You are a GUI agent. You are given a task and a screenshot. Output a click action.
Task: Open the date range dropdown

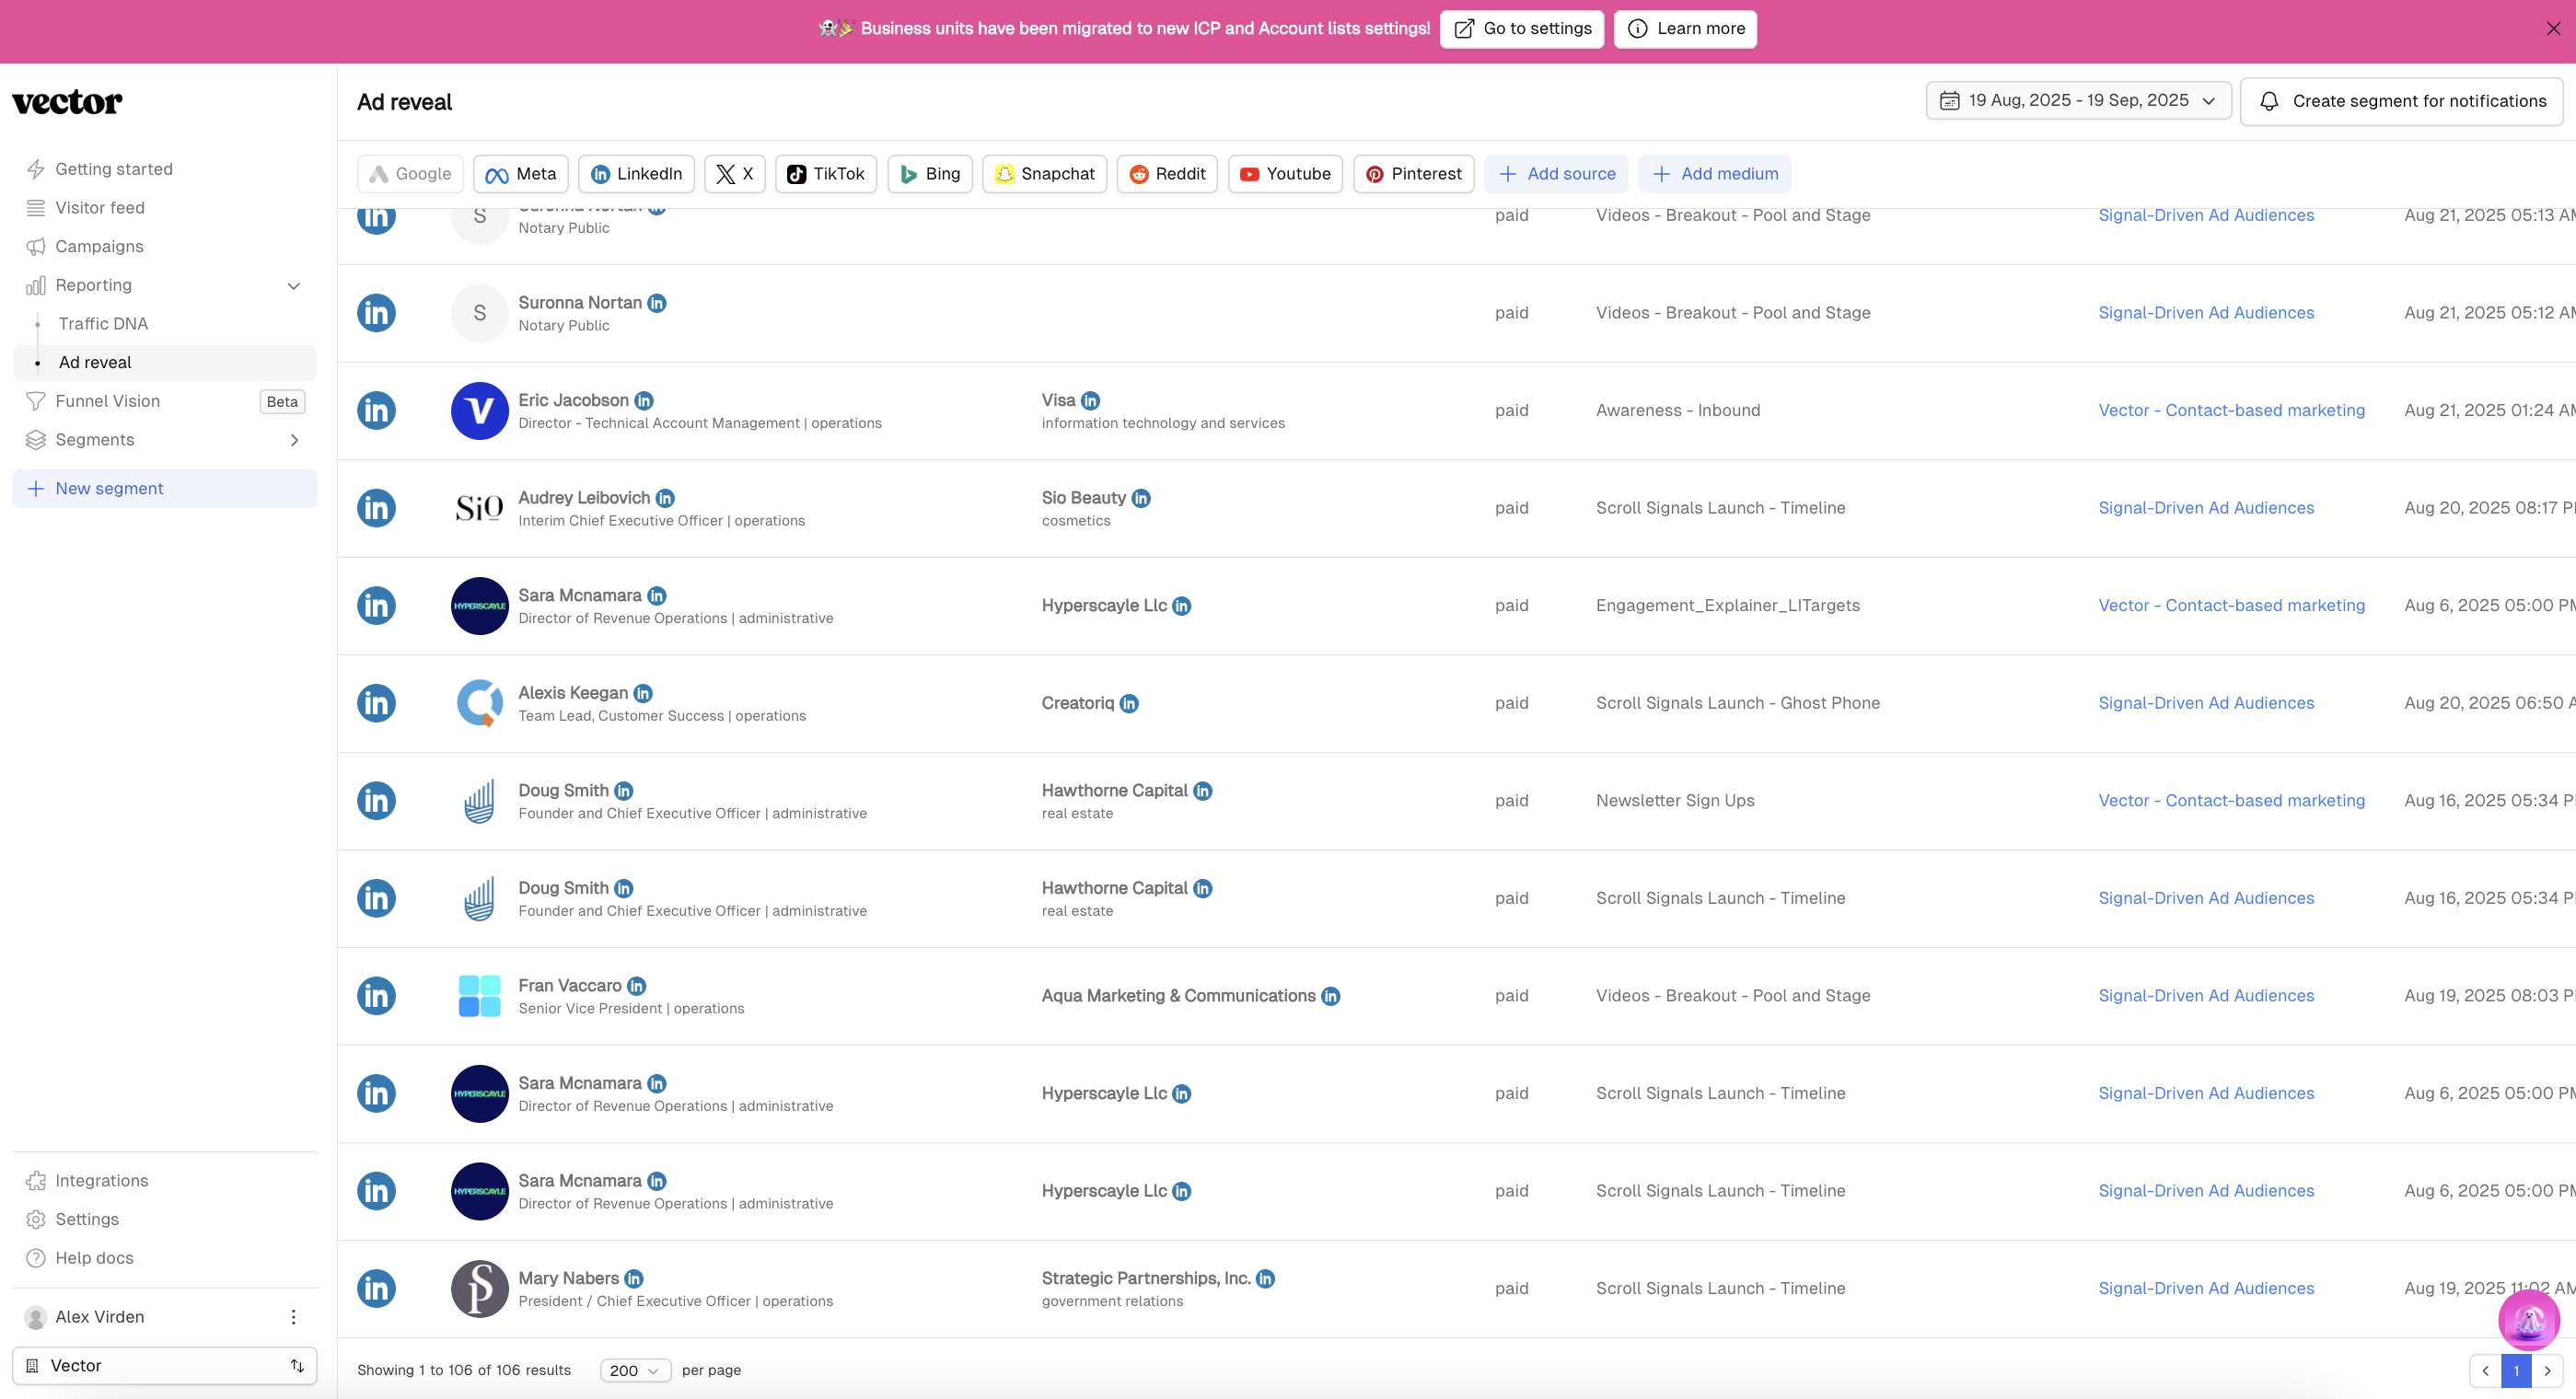(2078, 101)
